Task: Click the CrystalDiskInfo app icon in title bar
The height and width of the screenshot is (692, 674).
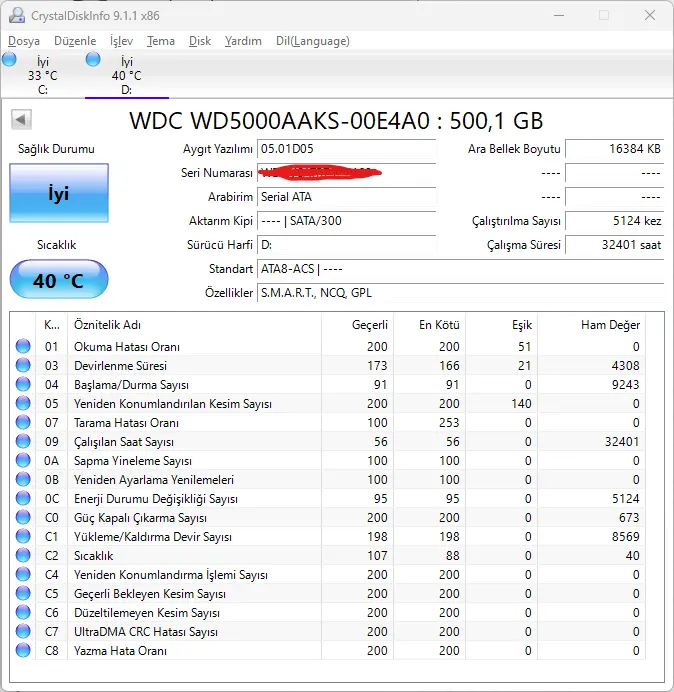Action: [17, 15]
